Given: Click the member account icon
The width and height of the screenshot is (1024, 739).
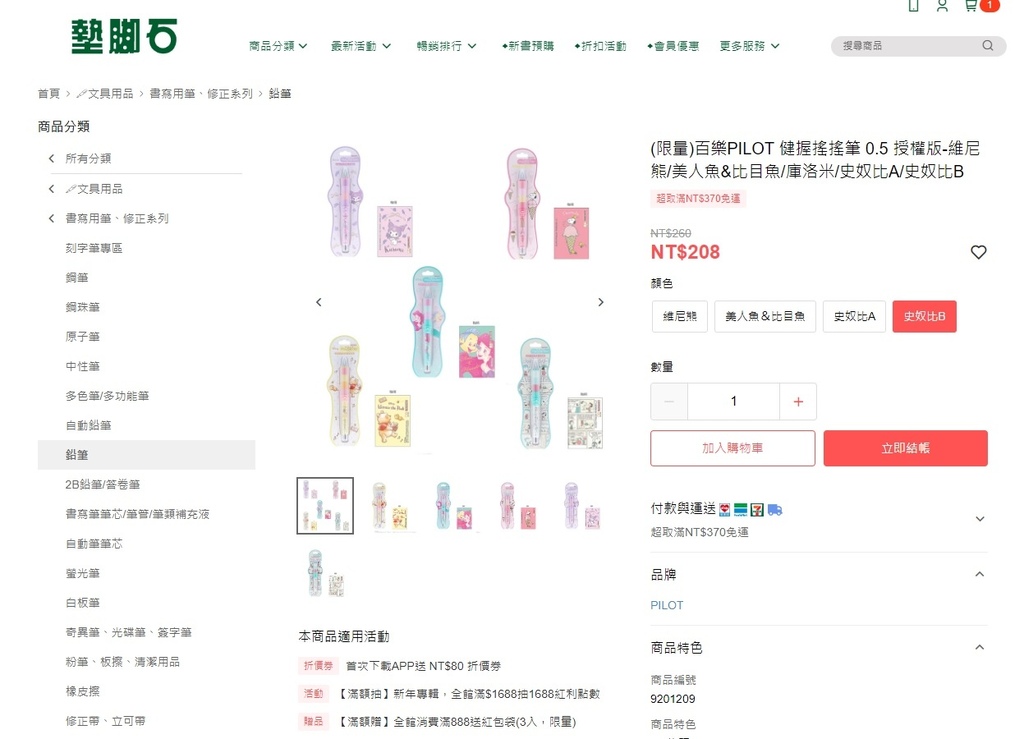Looking at the screenshot, I should tap(942, 6).
